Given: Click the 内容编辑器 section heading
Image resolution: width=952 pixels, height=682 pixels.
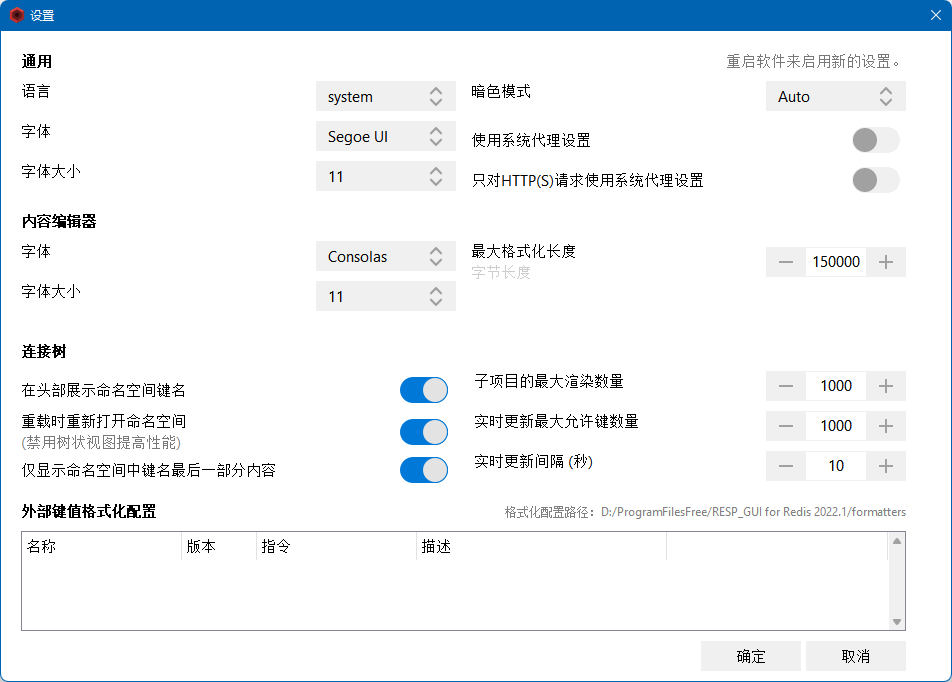Looking at the screenshot, I should pyautogui.click(x=59, y=221).
